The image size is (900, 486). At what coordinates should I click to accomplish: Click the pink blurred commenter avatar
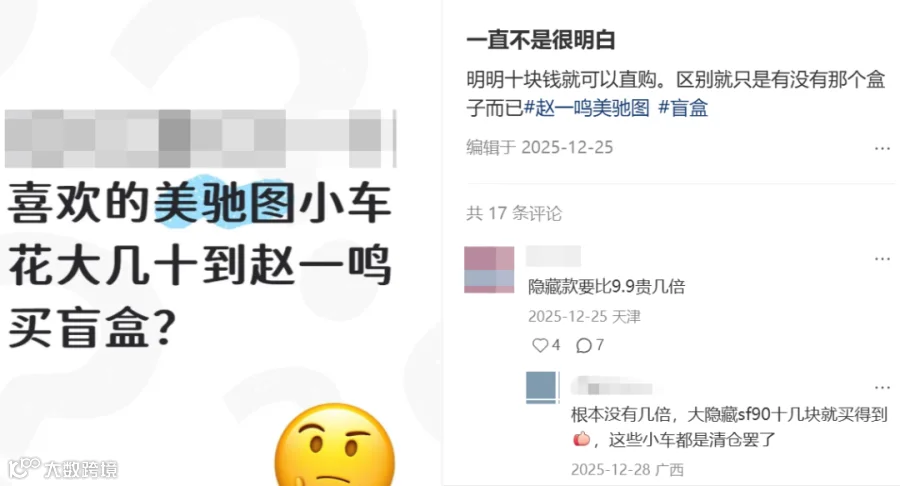[x=489, y=270]
